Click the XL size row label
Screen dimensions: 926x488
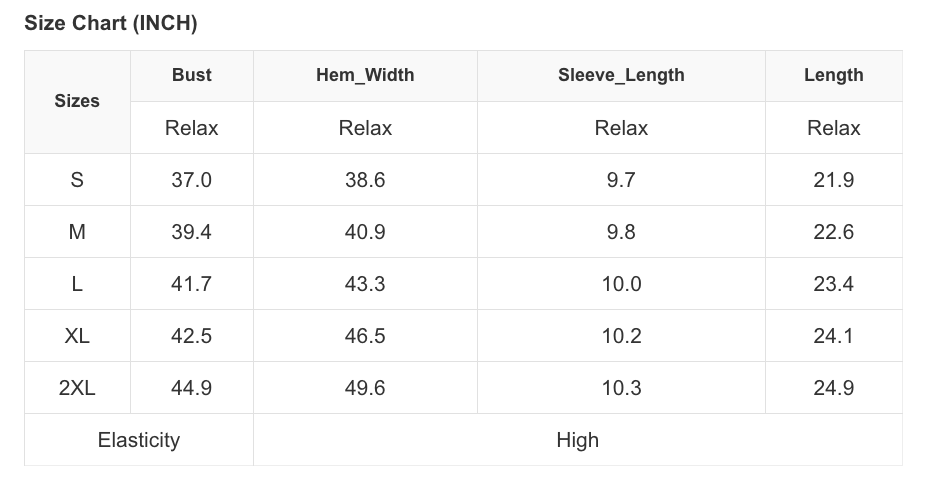(77, 336)
